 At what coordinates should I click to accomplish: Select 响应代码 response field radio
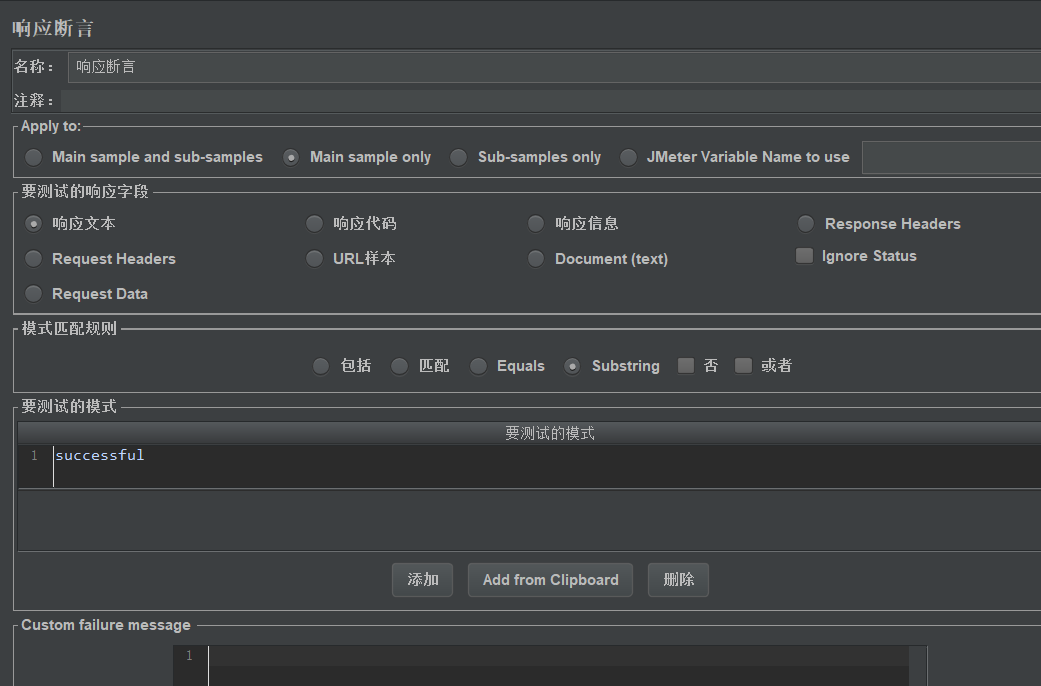pyautogui.click(x=314, y=224)
